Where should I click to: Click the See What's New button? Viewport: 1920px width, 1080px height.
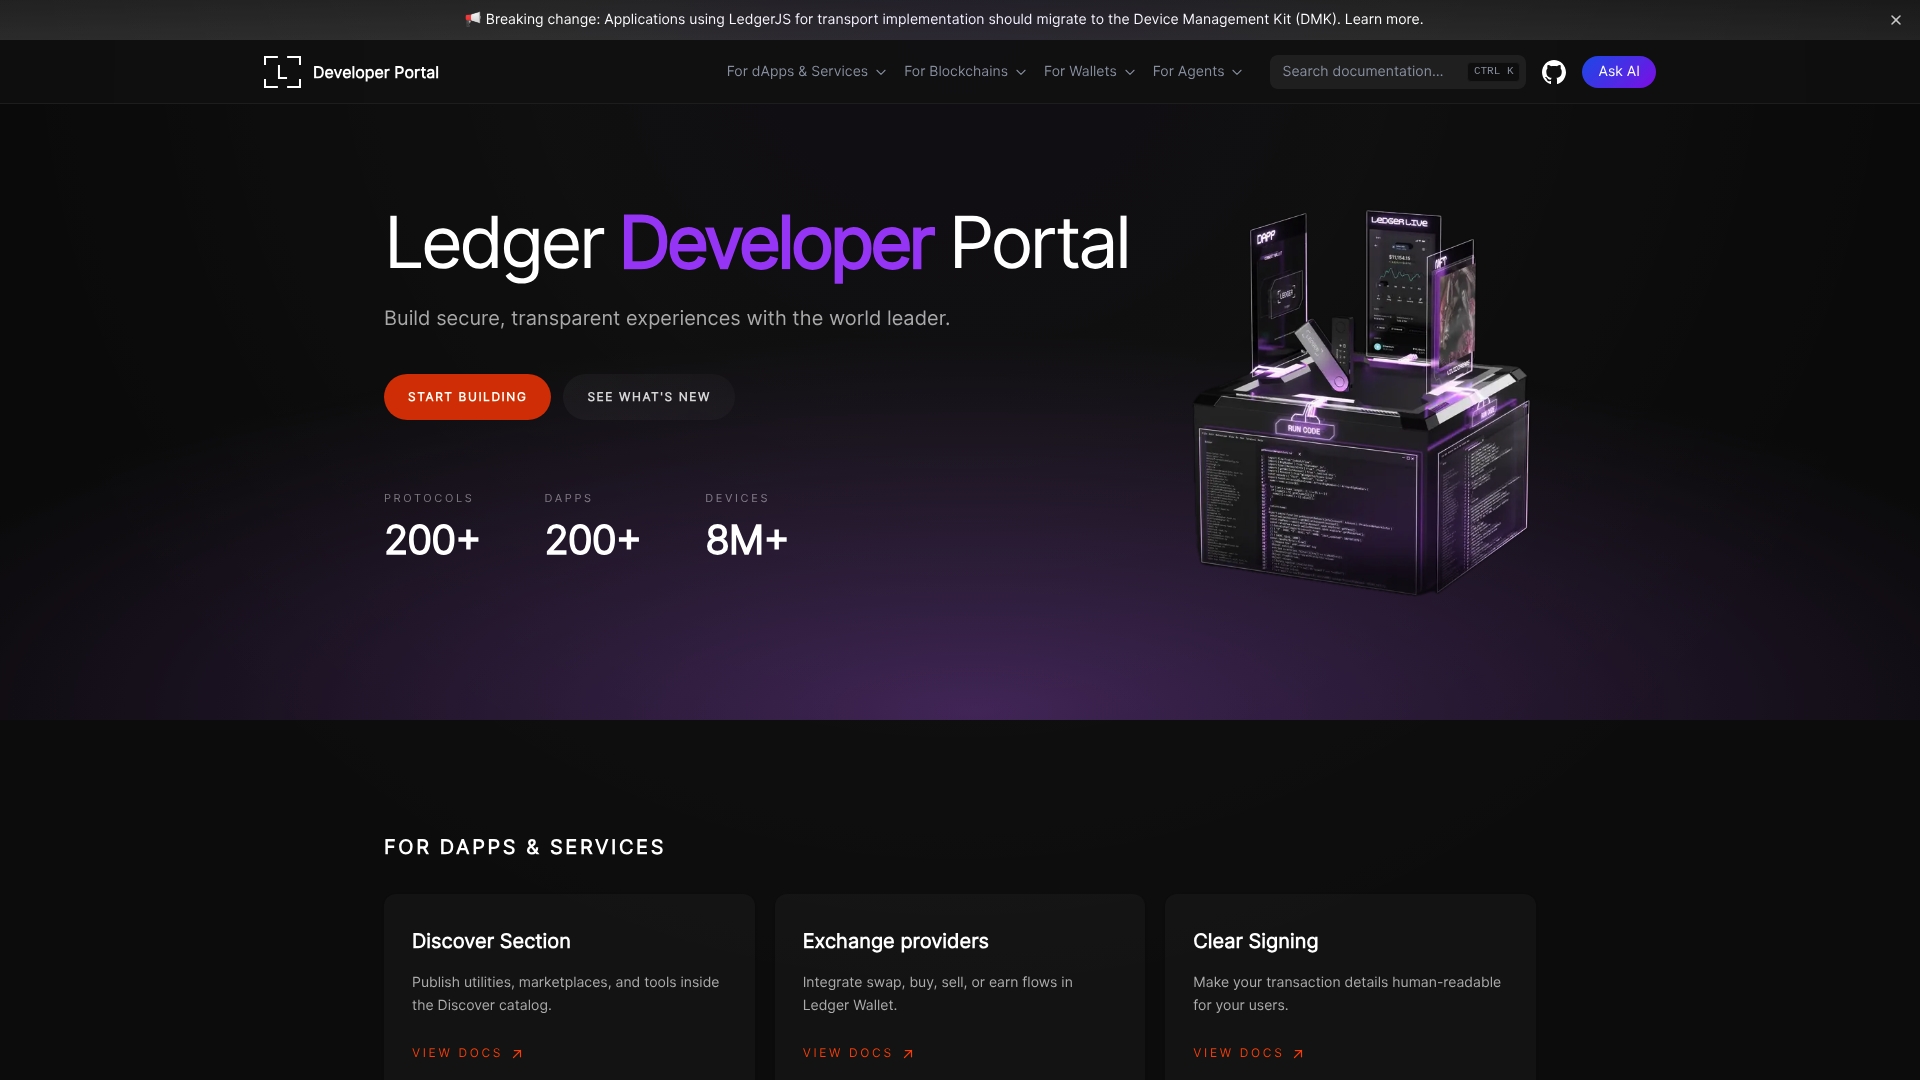649,397
